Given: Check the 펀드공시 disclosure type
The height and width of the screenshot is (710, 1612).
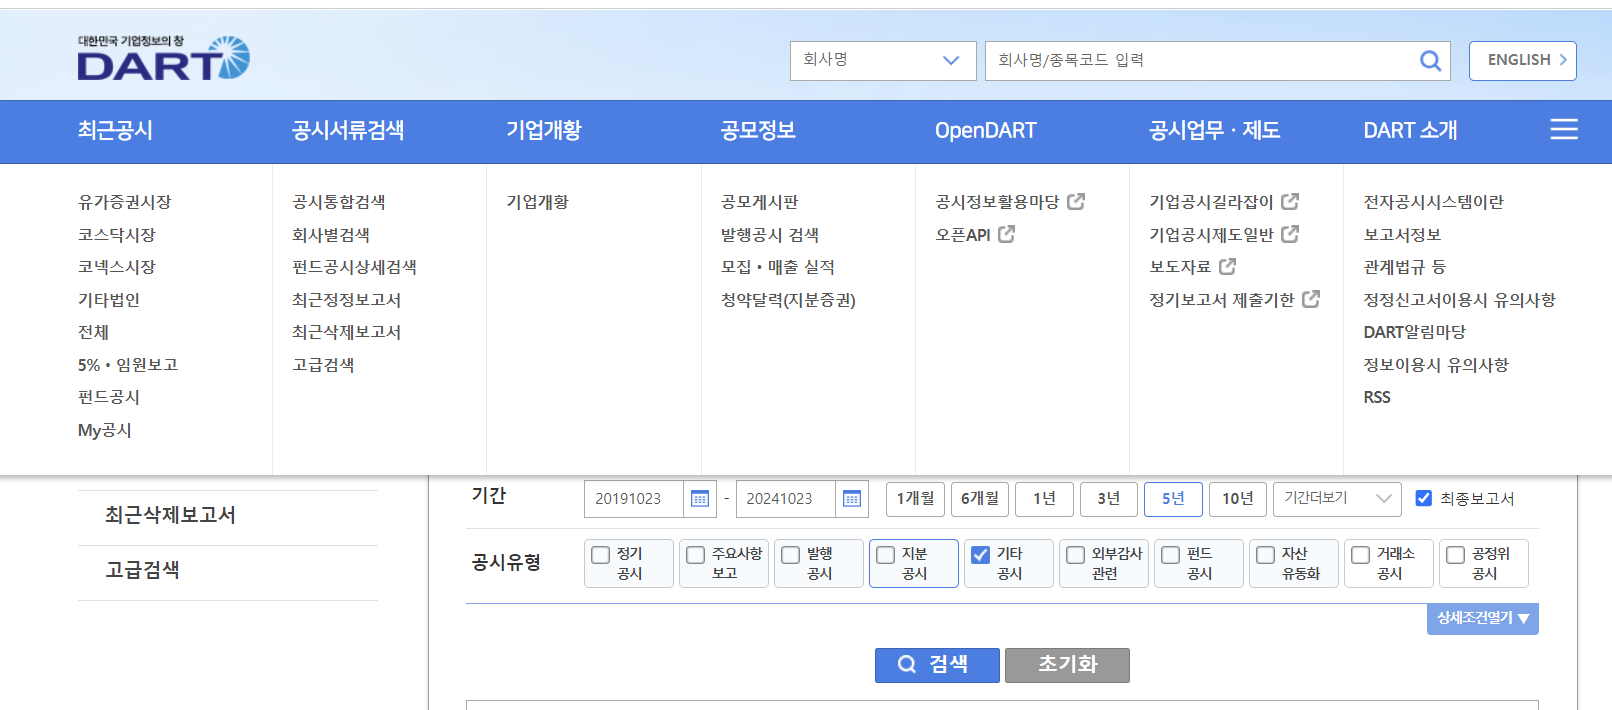Looking at the screenshot, I should 1171,554.
